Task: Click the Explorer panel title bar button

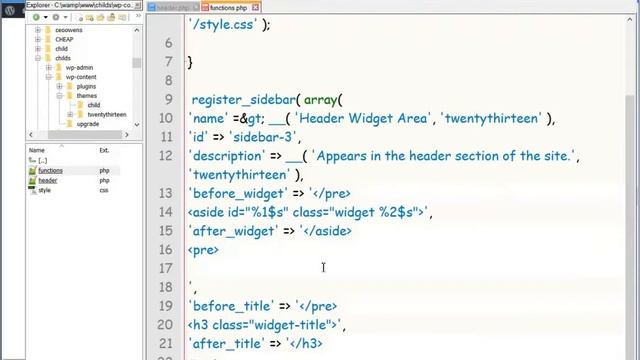Action: (138, 5)
